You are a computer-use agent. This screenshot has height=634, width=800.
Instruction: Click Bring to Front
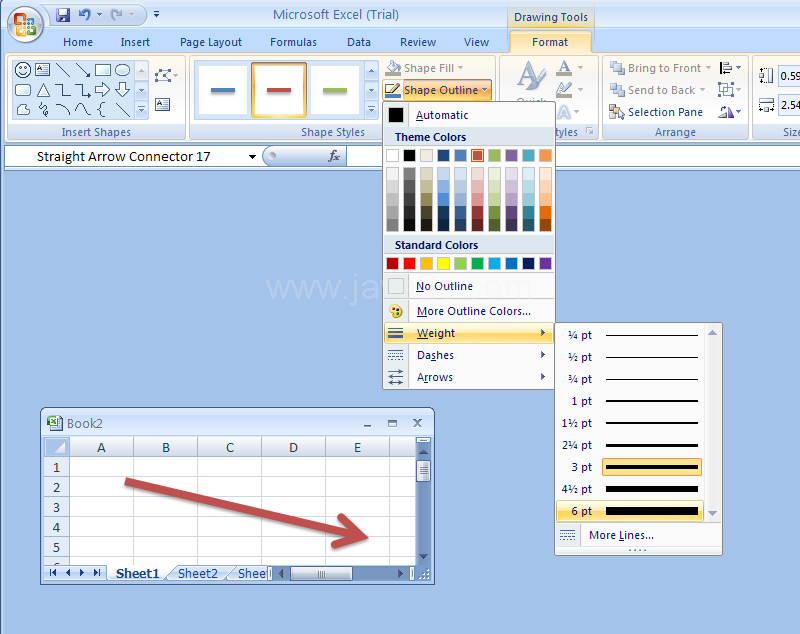[x=656, y=68]
